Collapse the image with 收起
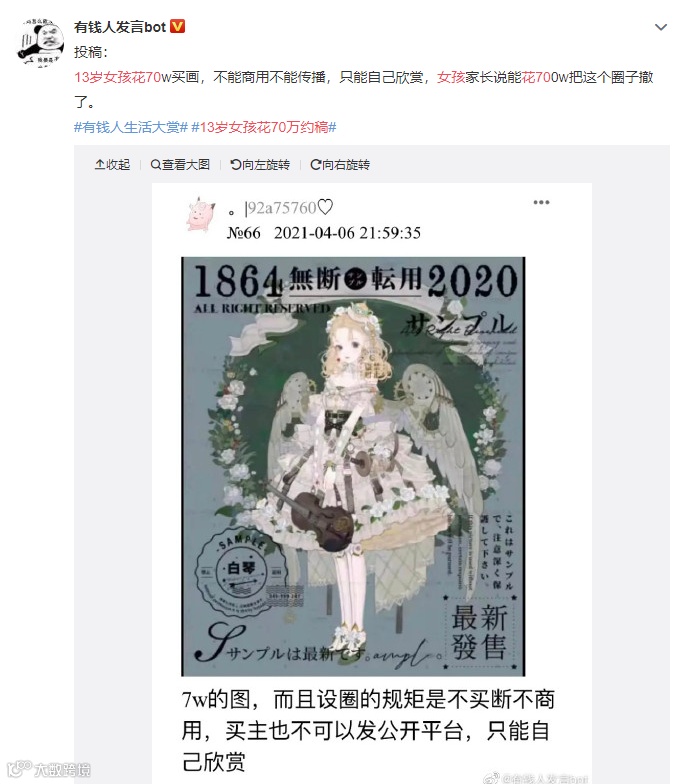Image resolution: width=681 pixels, height=784 pixels. [x=112, y=164]
